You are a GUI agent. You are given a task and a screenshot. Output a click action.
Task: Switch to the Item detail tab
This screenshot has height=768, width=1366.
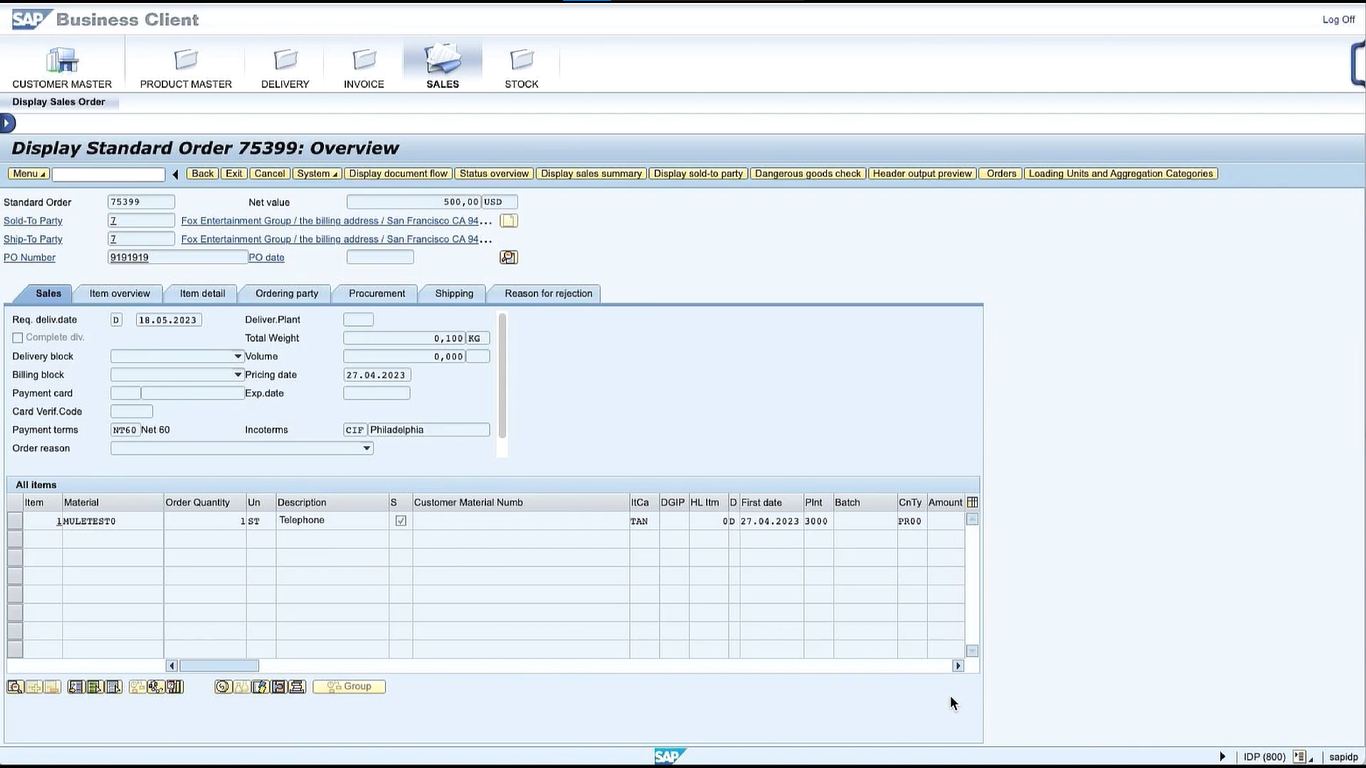[x=202, y=294]
